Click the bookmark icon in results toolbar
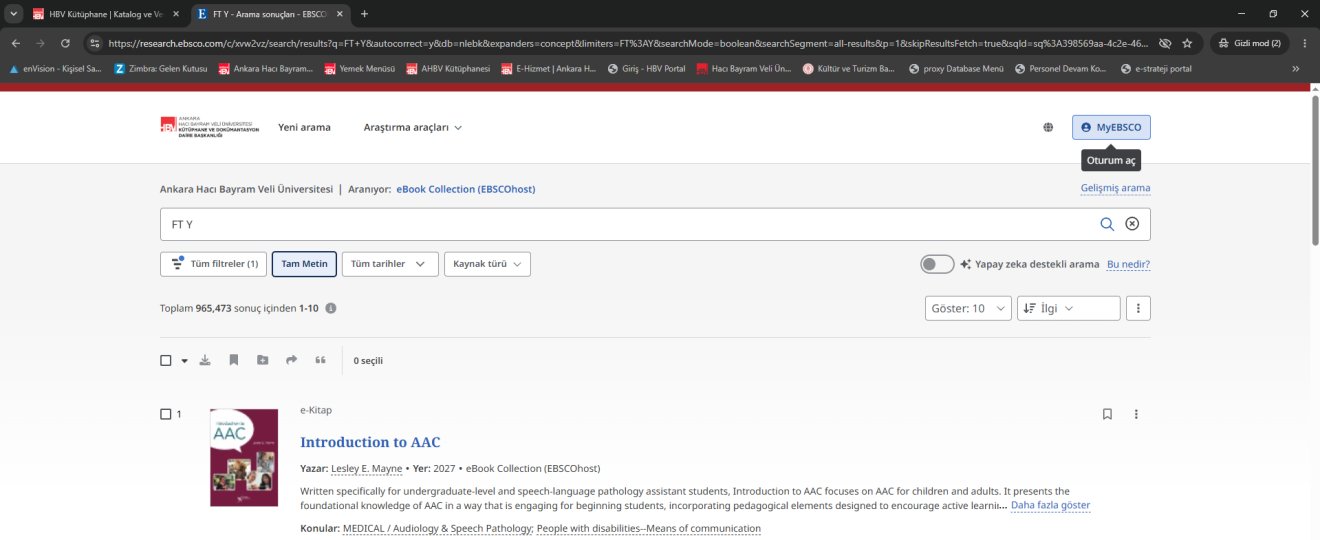The width and height of the screenshot is (1320, 540). 233,360
